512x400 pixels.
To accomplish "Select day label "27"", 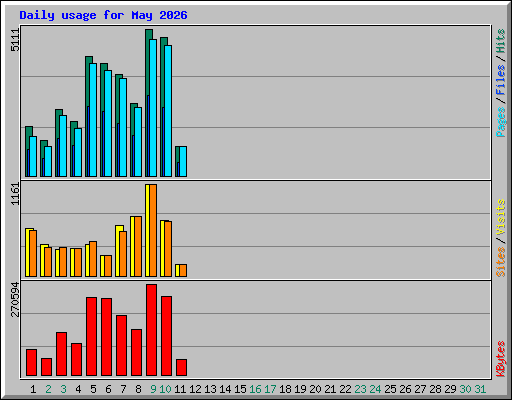I will click(x=420, y=389).
